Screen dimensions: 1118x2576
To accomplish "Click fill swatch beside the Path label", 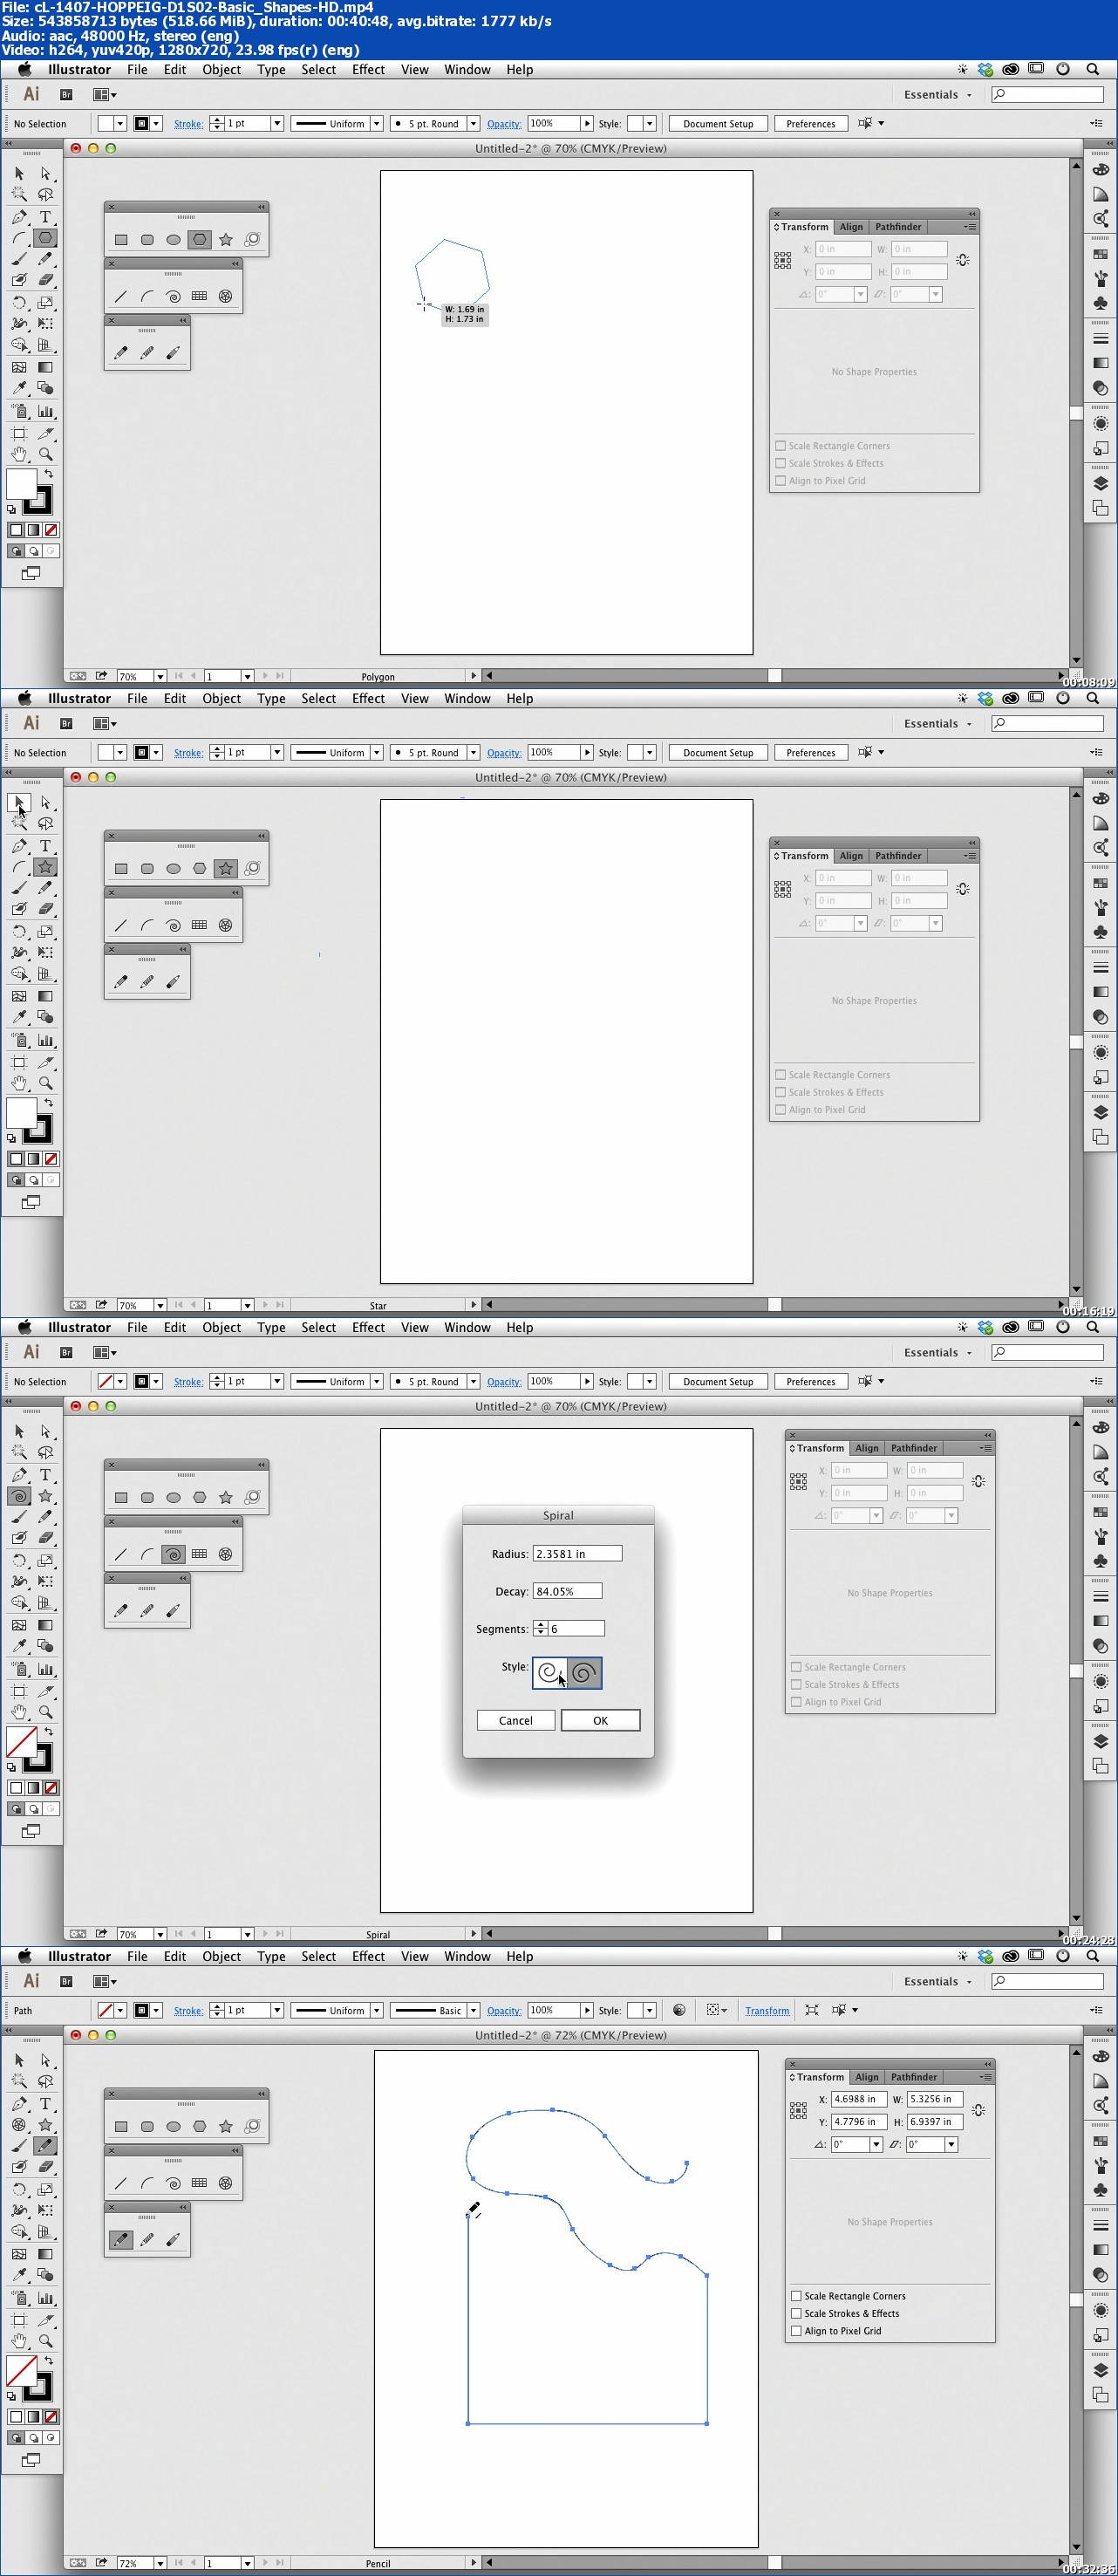I will click(x=105, y=2010).
